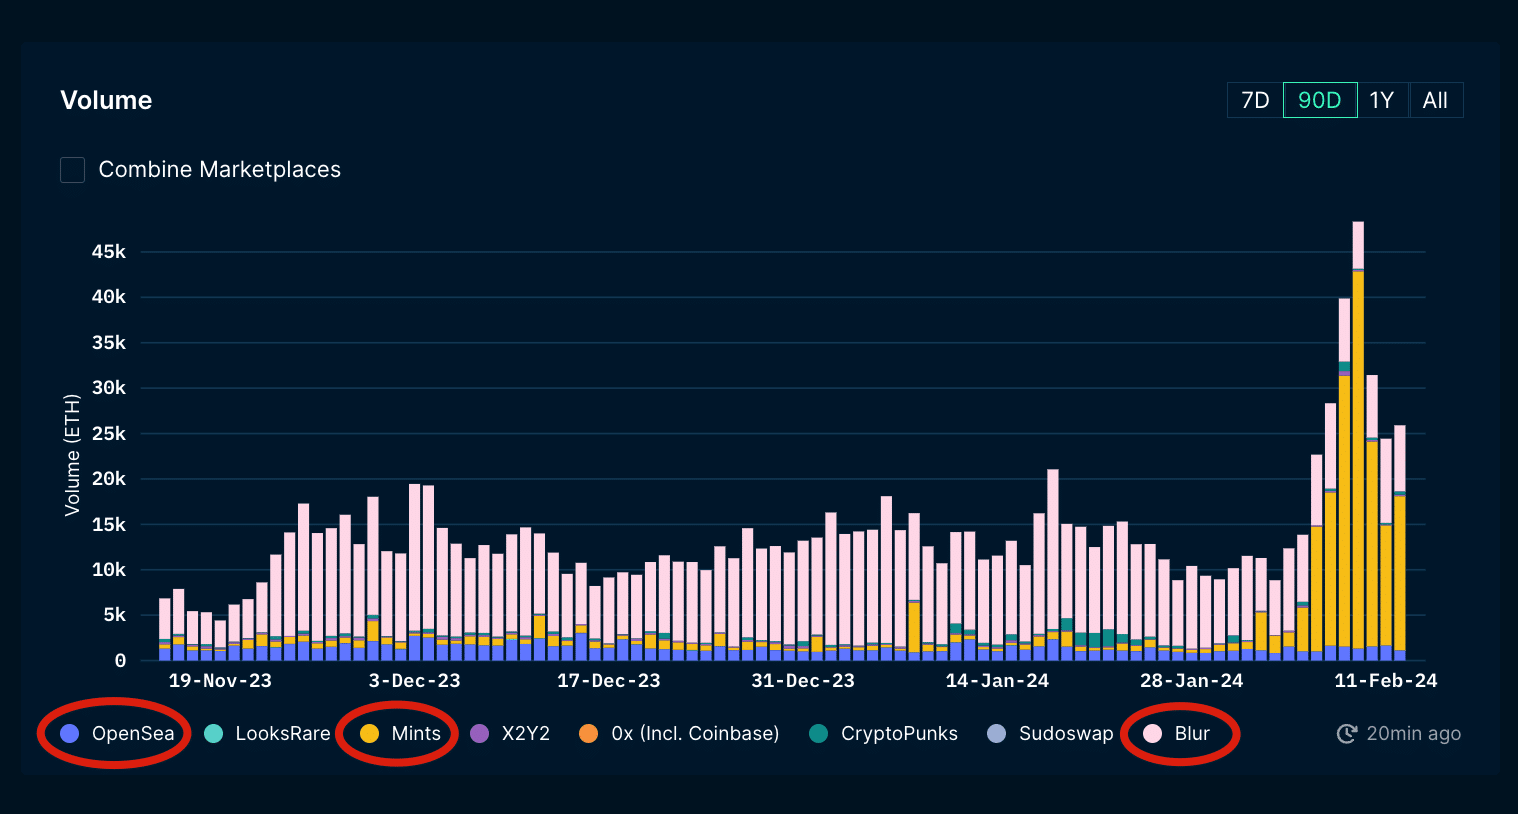Click the yellow Mints legend dot
The height and width of the screenshot is (814, 1518).
coord(369,734)
